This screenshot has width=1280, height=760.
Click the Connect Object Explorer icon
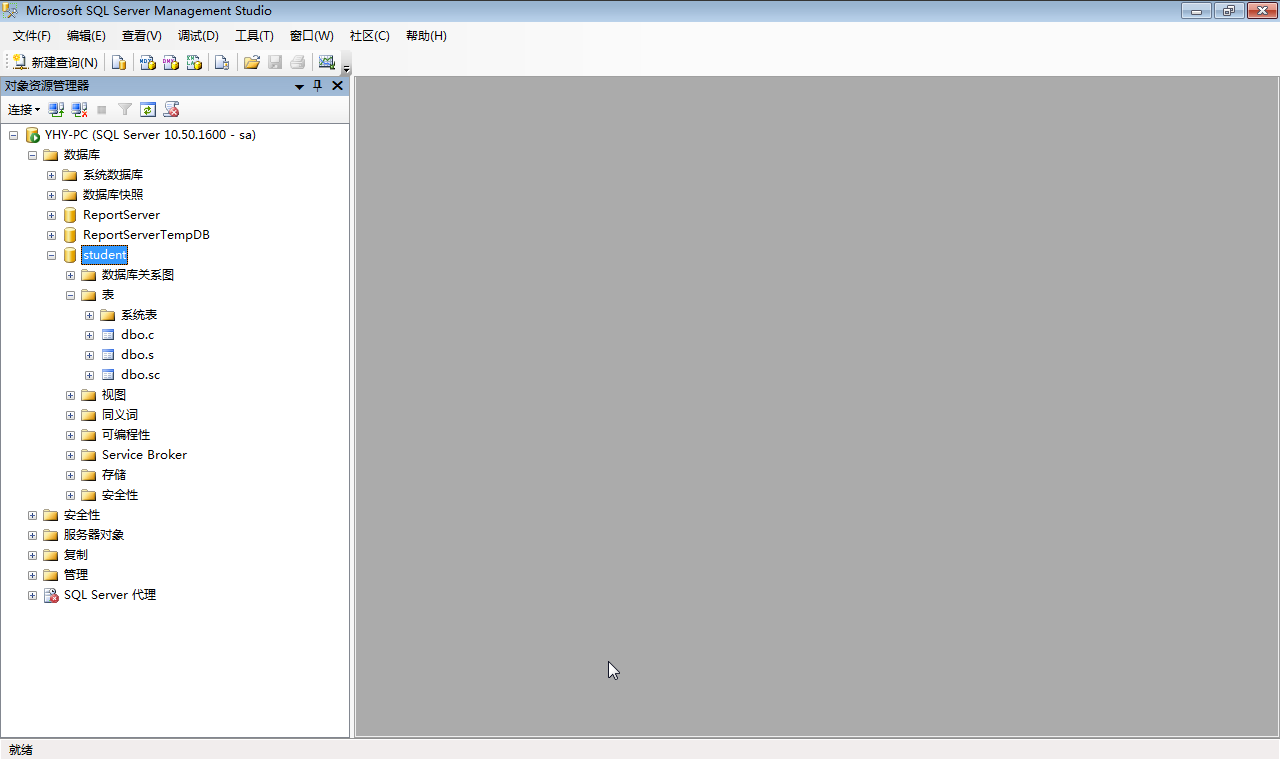point(57,109)
